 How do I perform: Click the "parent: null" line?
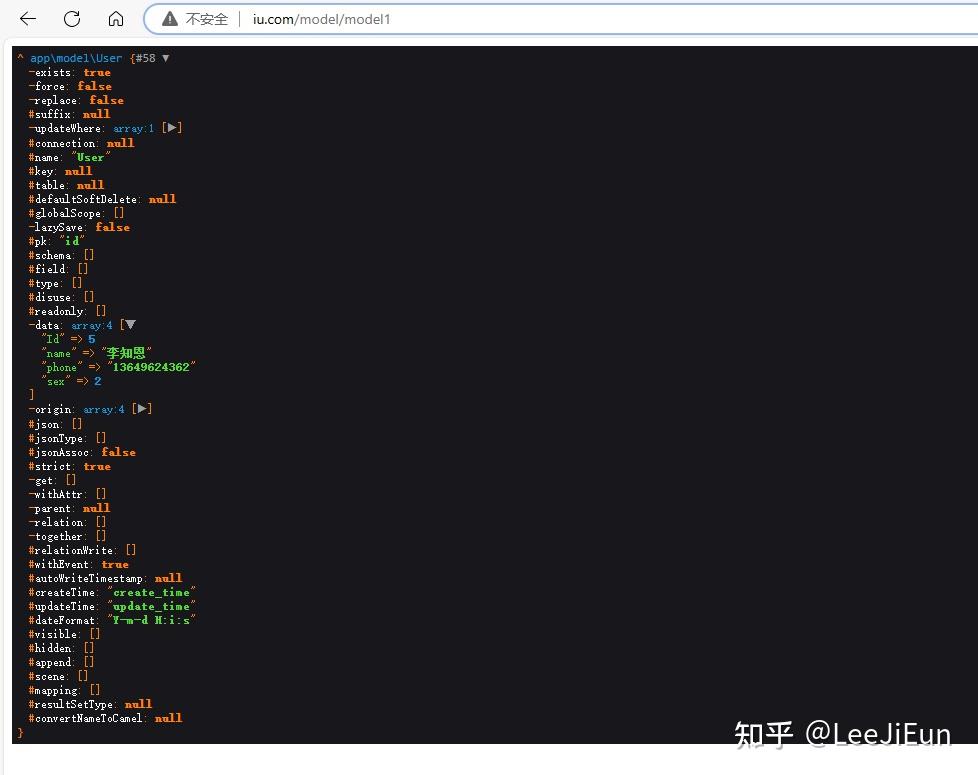pyautogui.click(x=69, y=508)
